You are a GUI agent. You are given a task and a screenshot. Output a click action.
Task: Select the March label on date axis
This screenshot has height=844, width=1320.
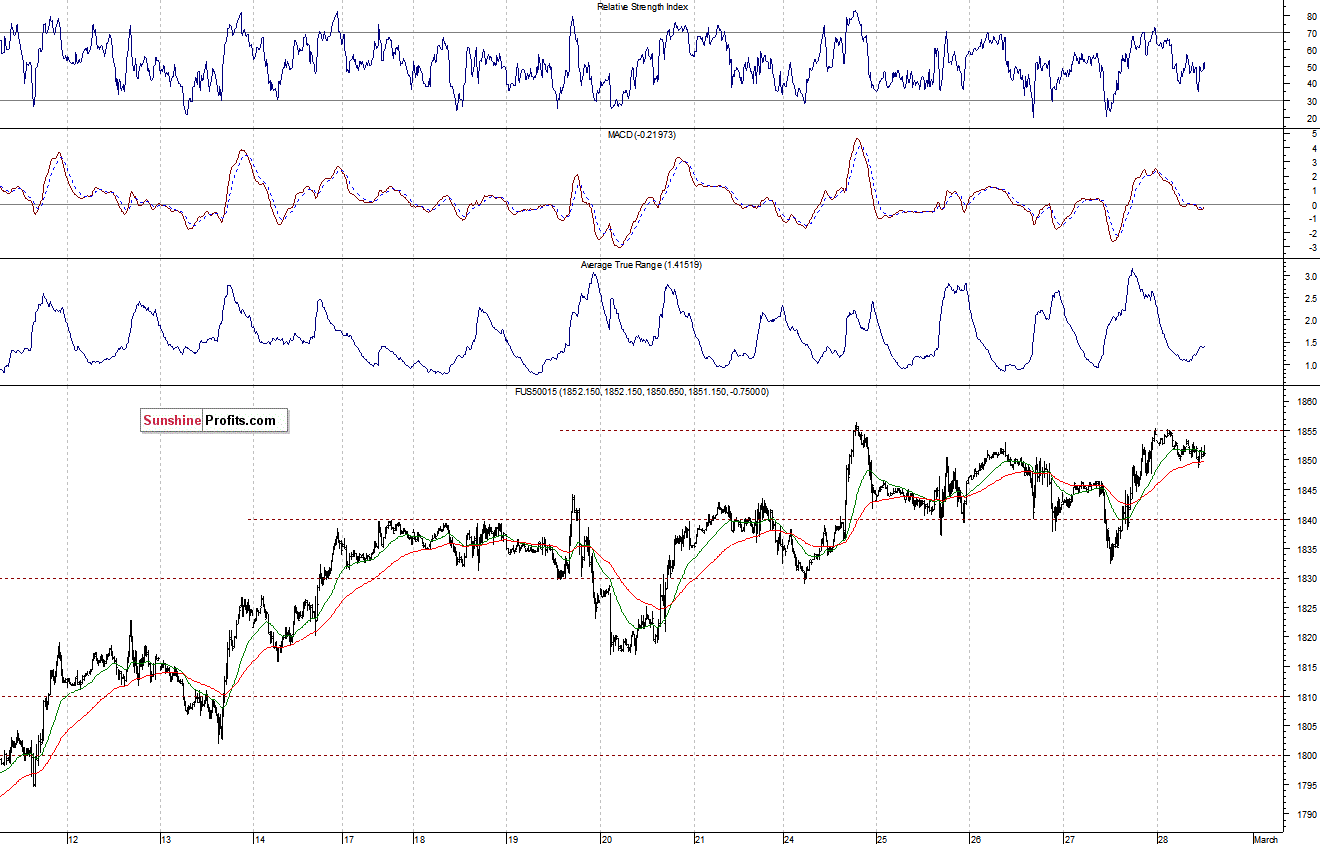[x=1266, y=838]
